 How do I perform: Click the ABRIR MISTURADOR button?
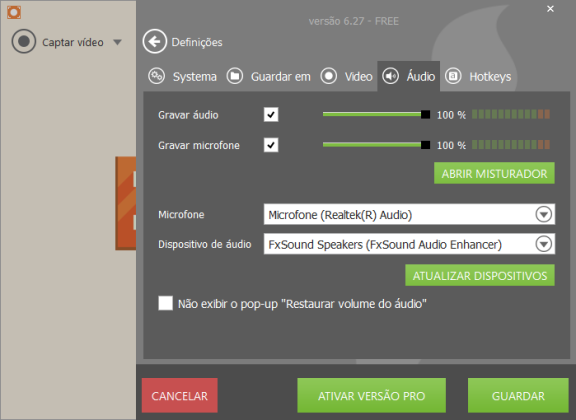[494, 173]
